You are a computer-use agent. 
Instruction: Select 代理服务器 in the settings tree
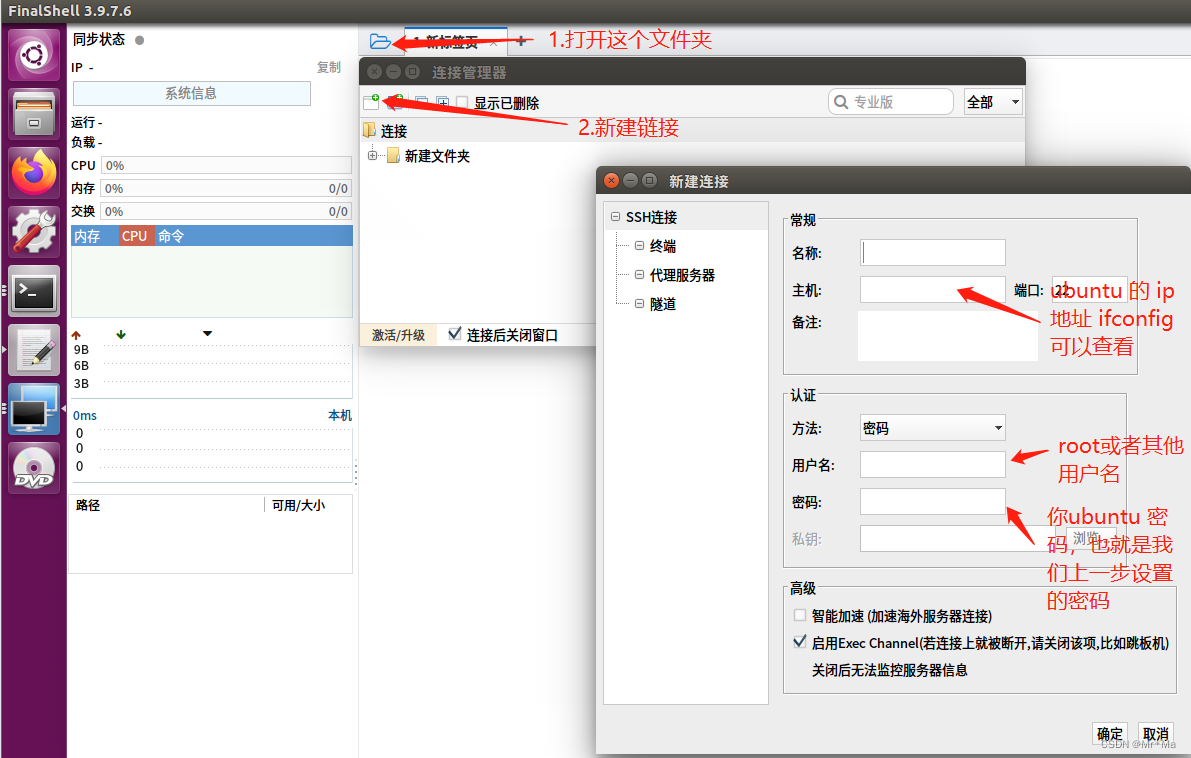pyautogui.click(x=682, y=275)
